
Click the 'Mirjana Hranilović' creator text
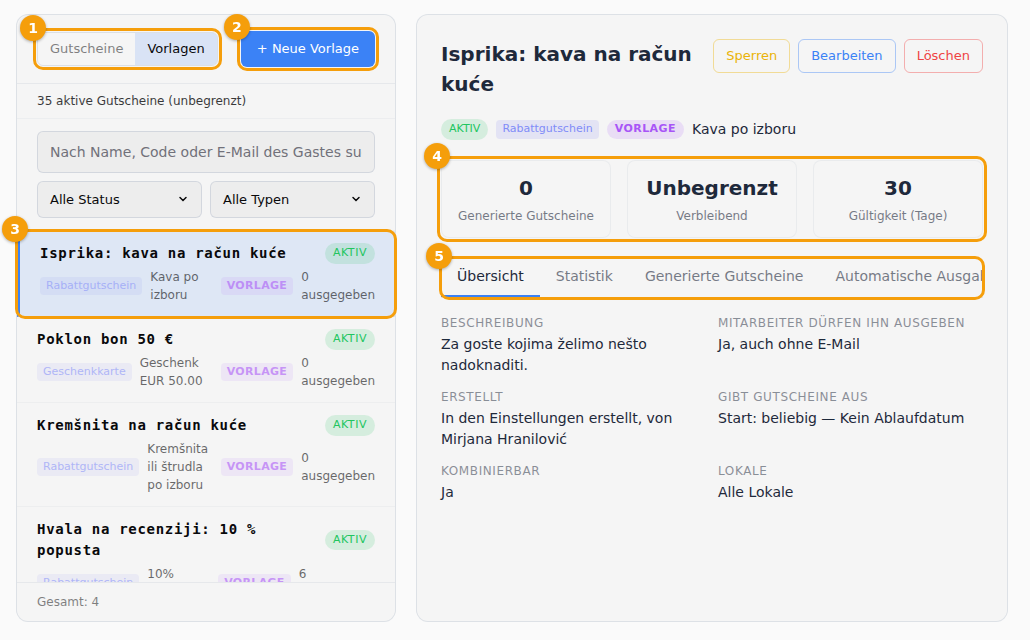point(504,440)
